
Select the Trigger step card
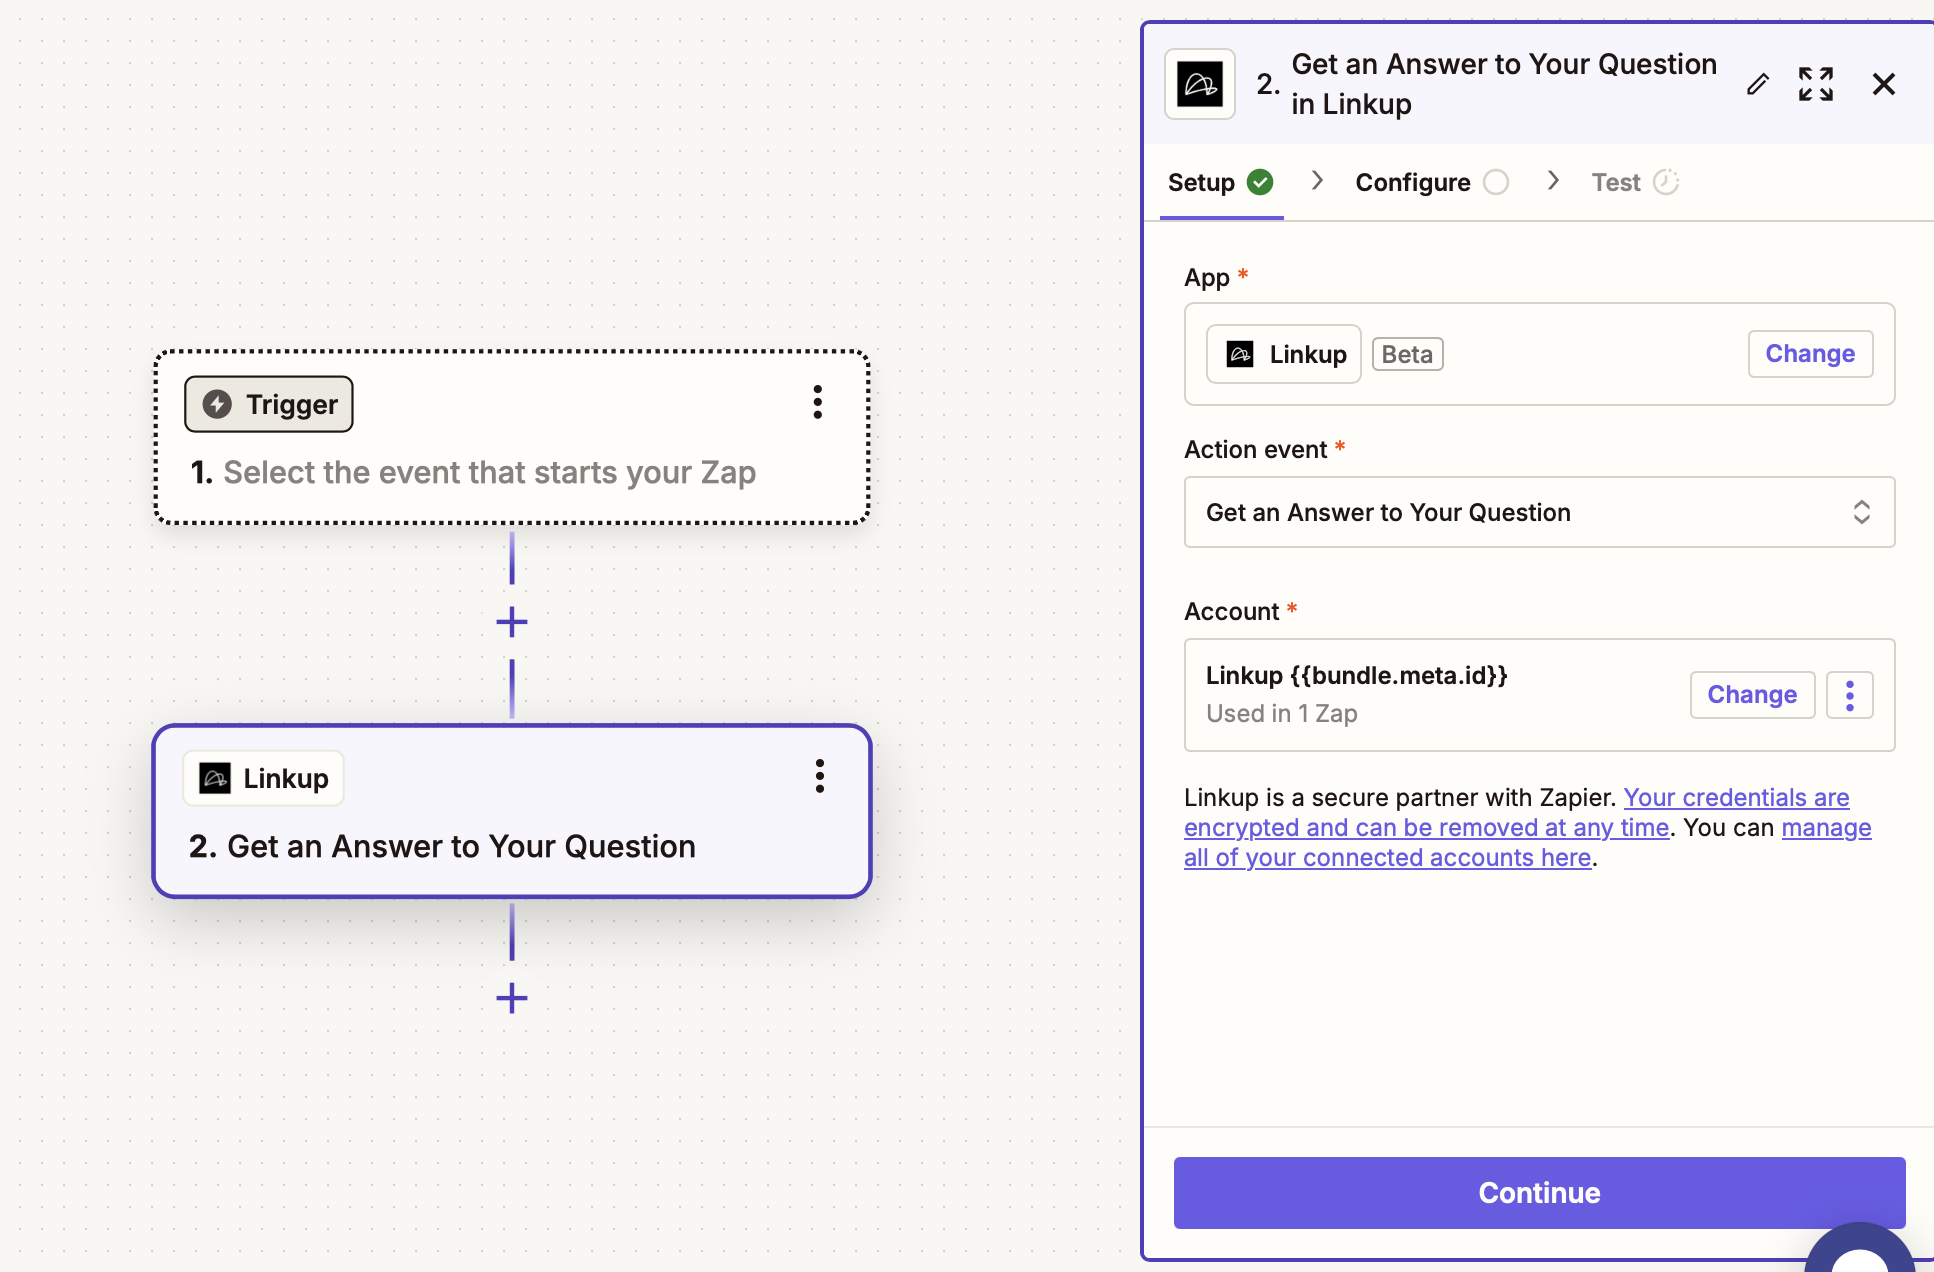[x=512, y=470]
